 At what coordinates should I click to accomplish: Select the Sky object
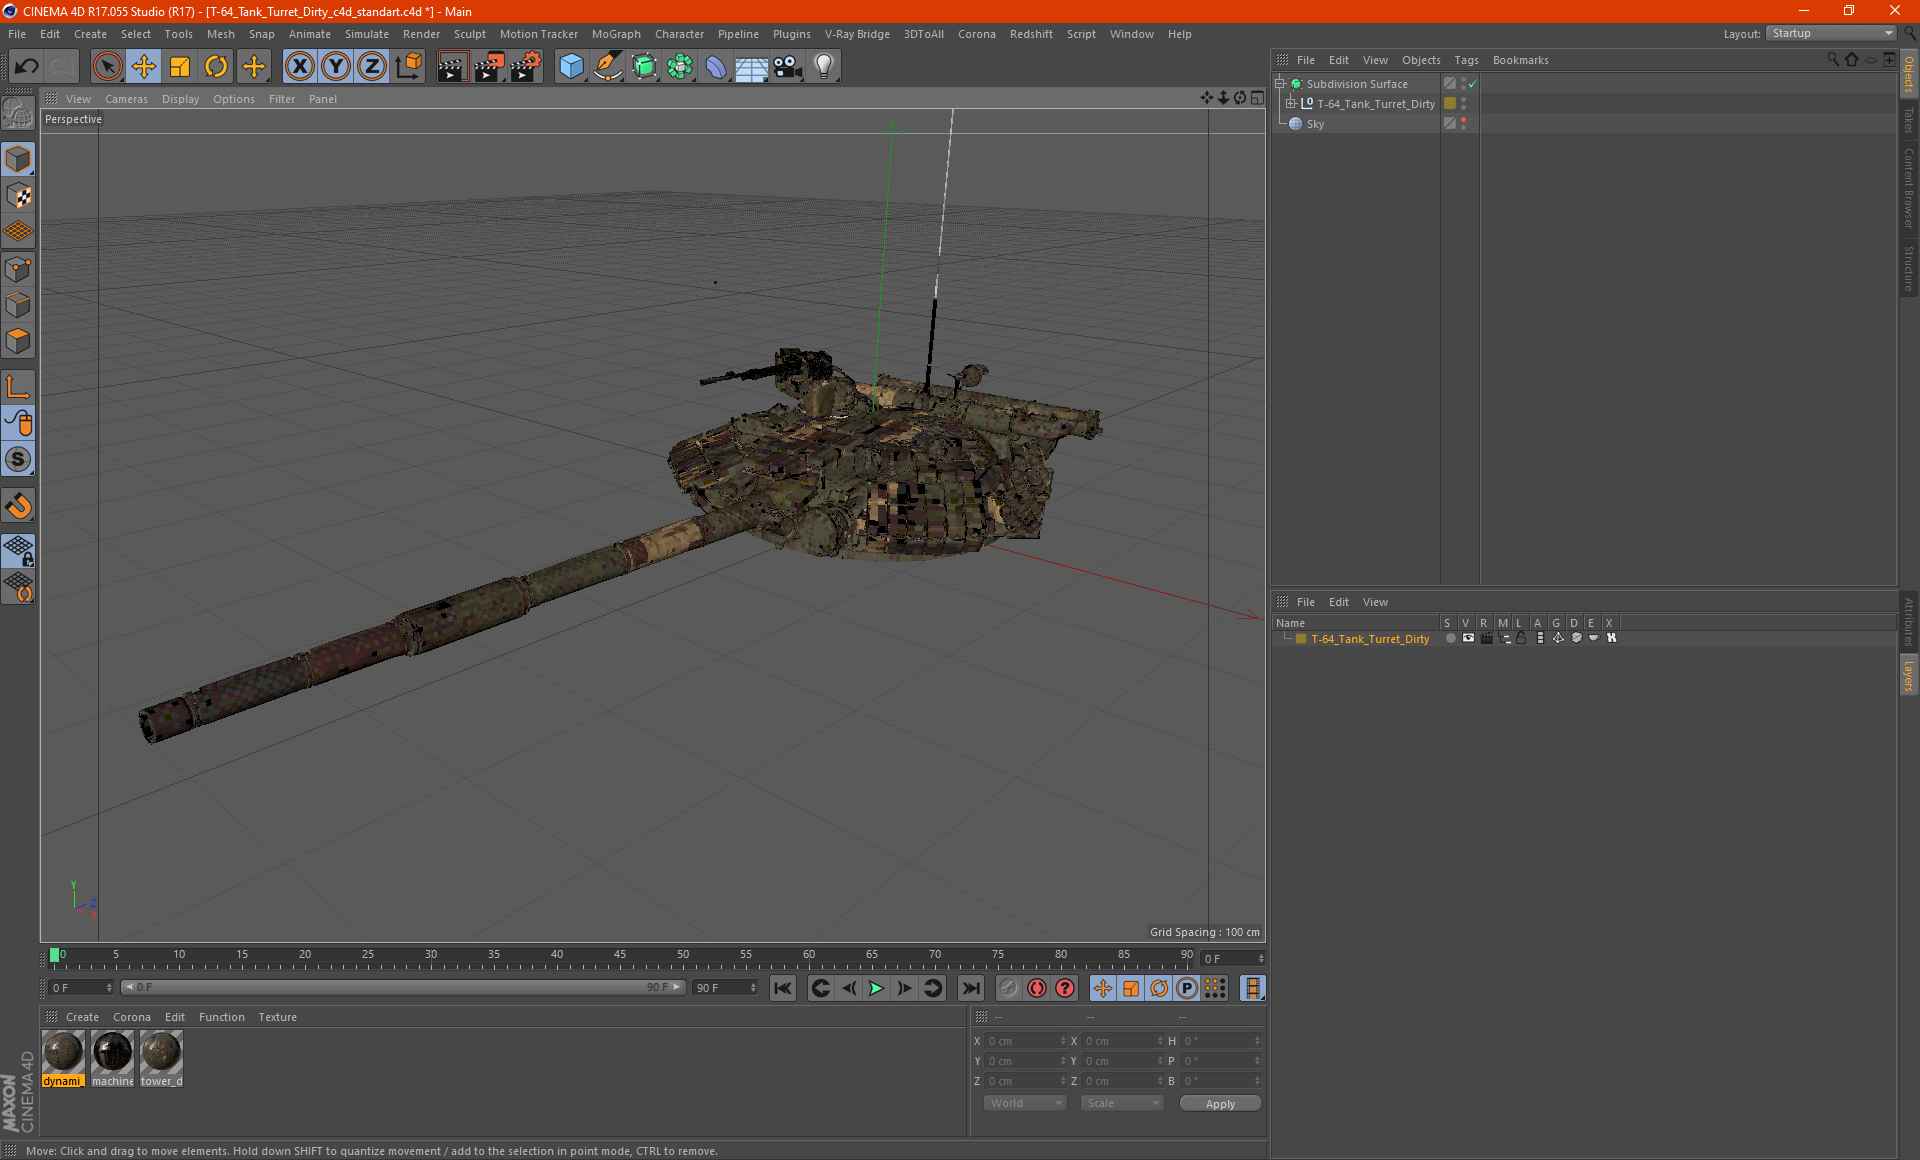click(x=1315, y=124)
